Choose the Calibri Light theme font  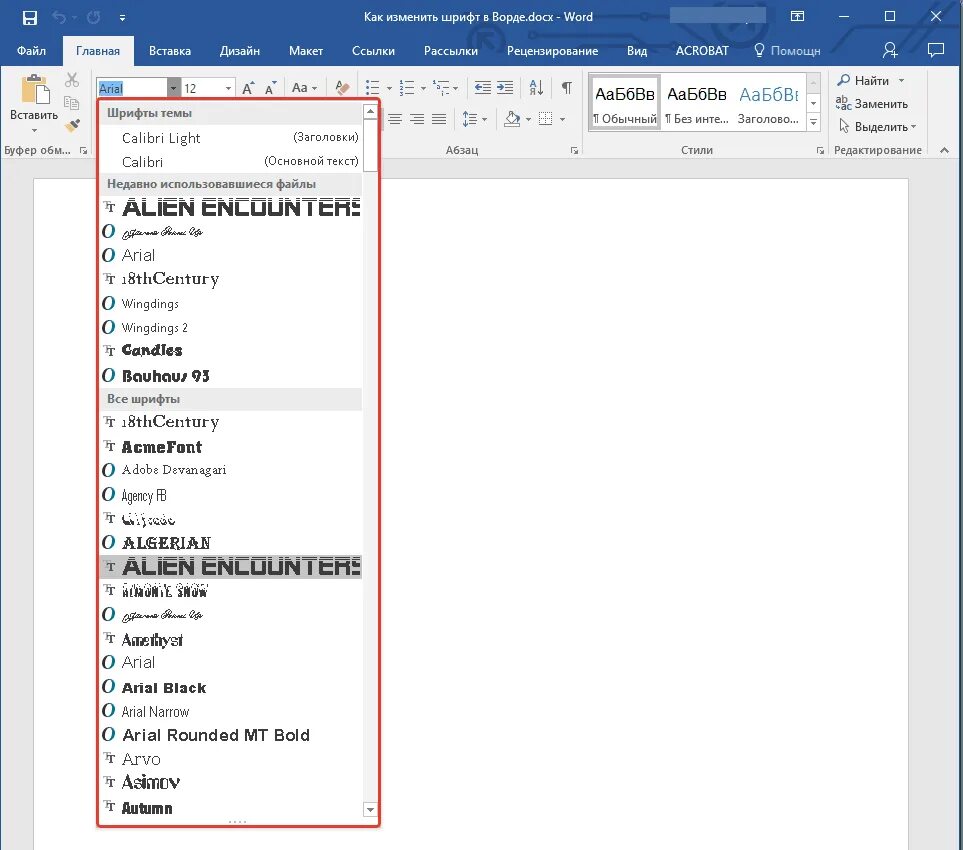pyautogui.click(x=231, y=138)
